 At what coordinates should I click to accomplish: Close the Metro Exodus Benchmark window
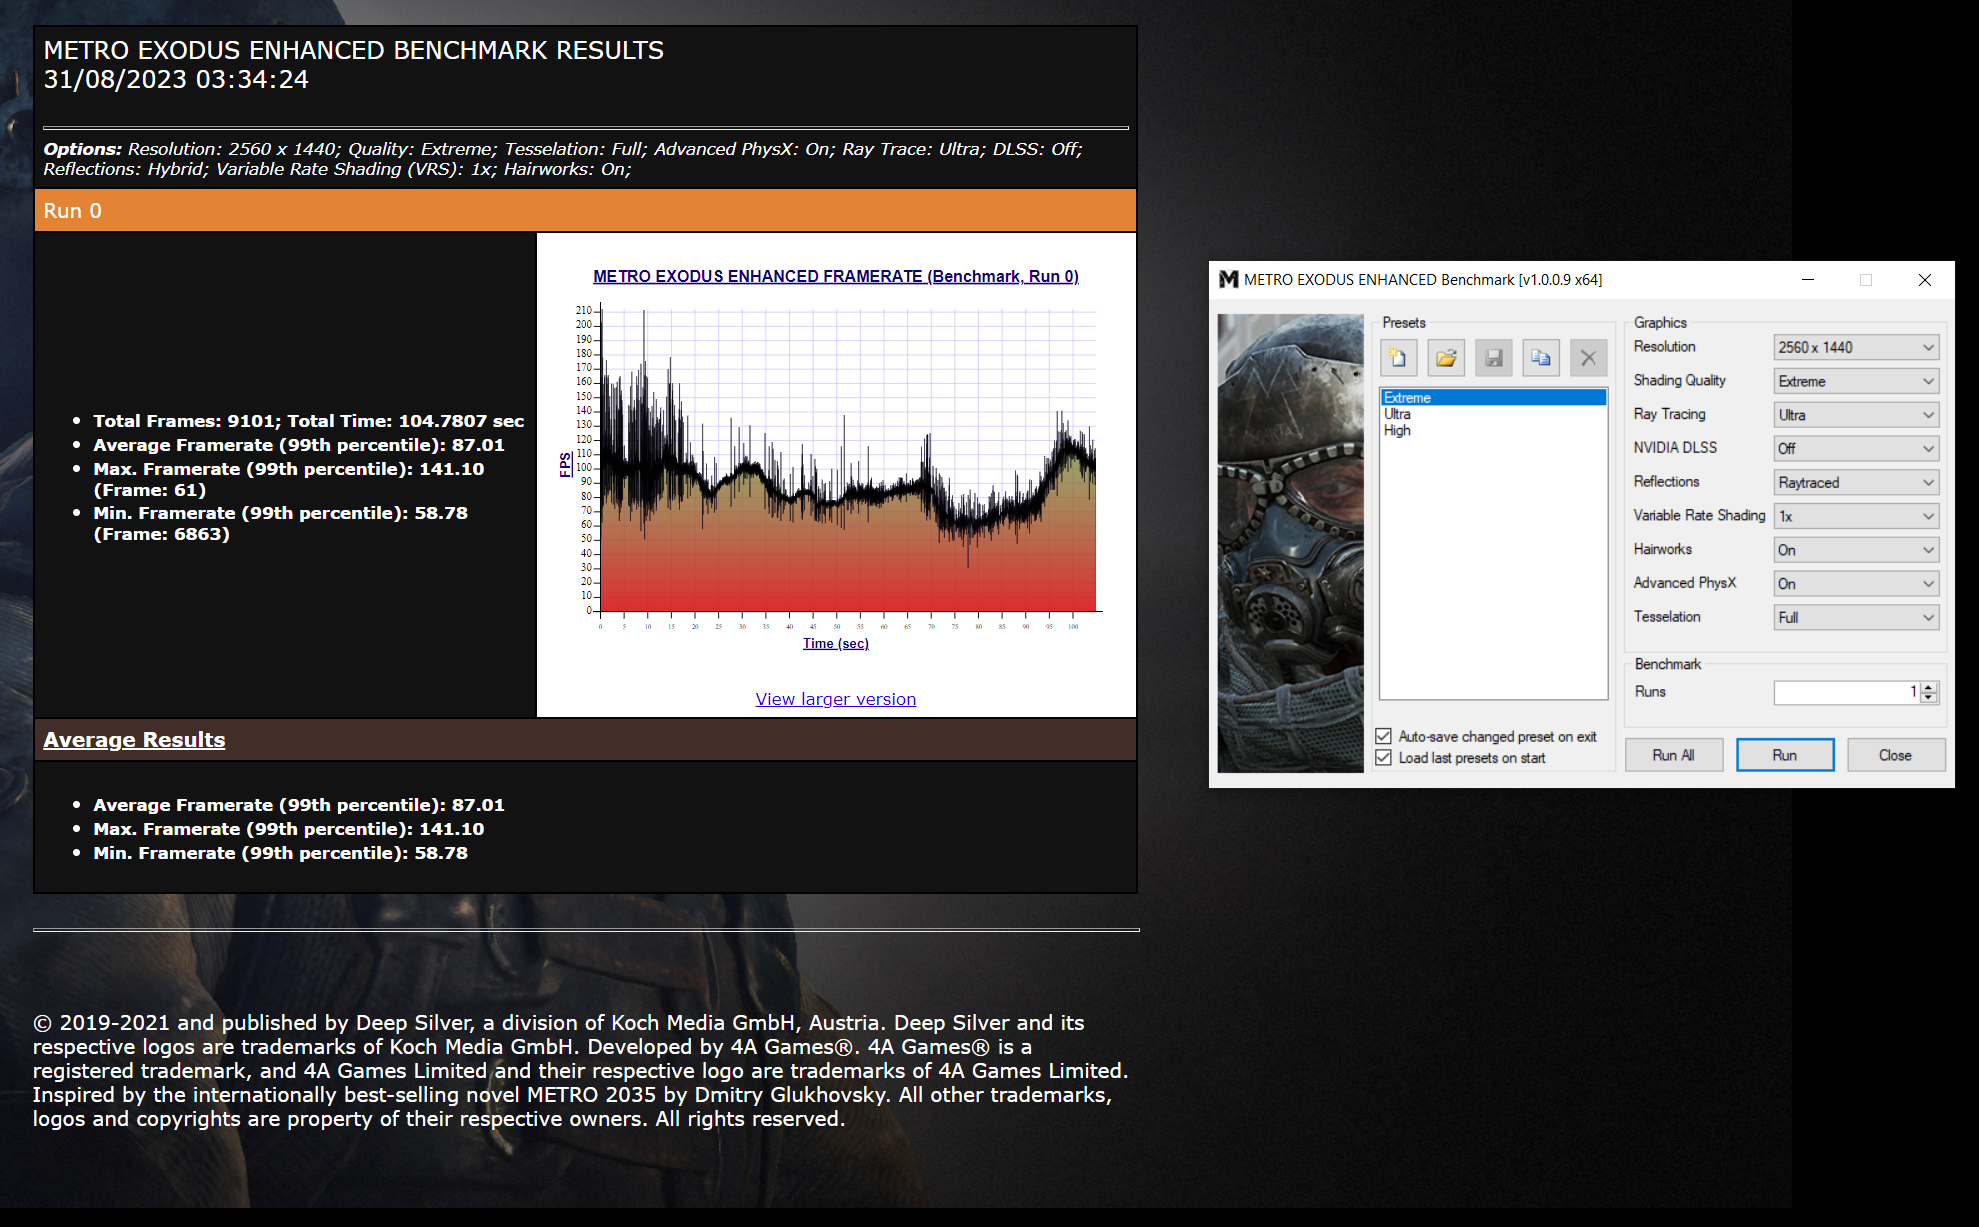tap(1925, 280)
